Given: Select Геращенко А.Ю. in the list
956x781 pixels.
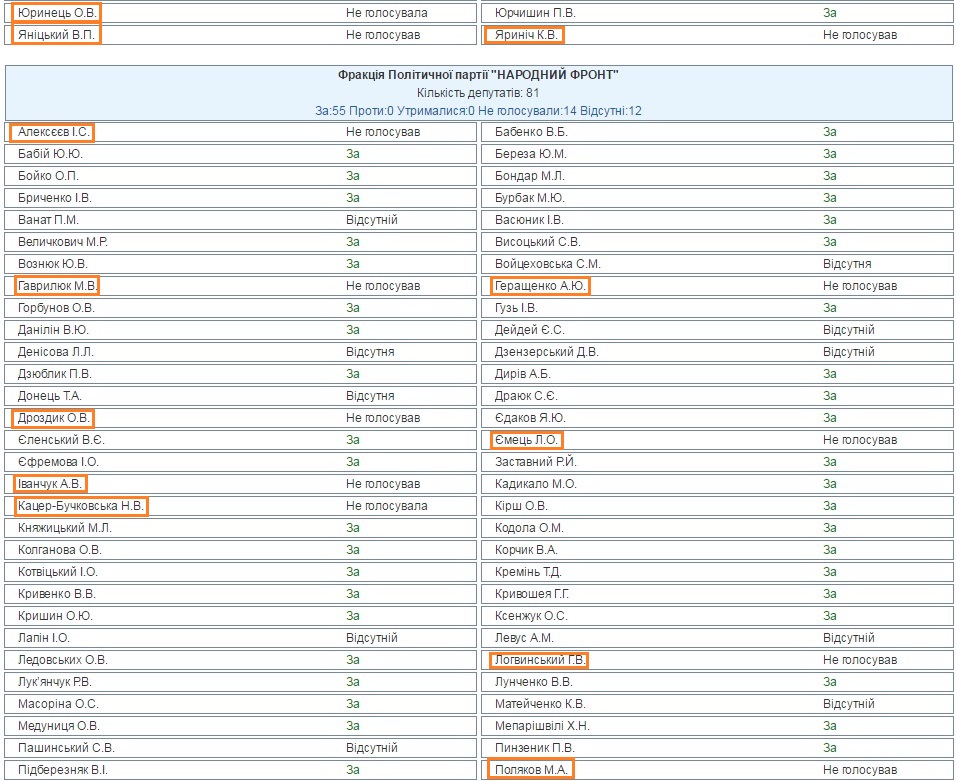Looking at the screenshot, I should pyautogui.click(x=540, y=286).
